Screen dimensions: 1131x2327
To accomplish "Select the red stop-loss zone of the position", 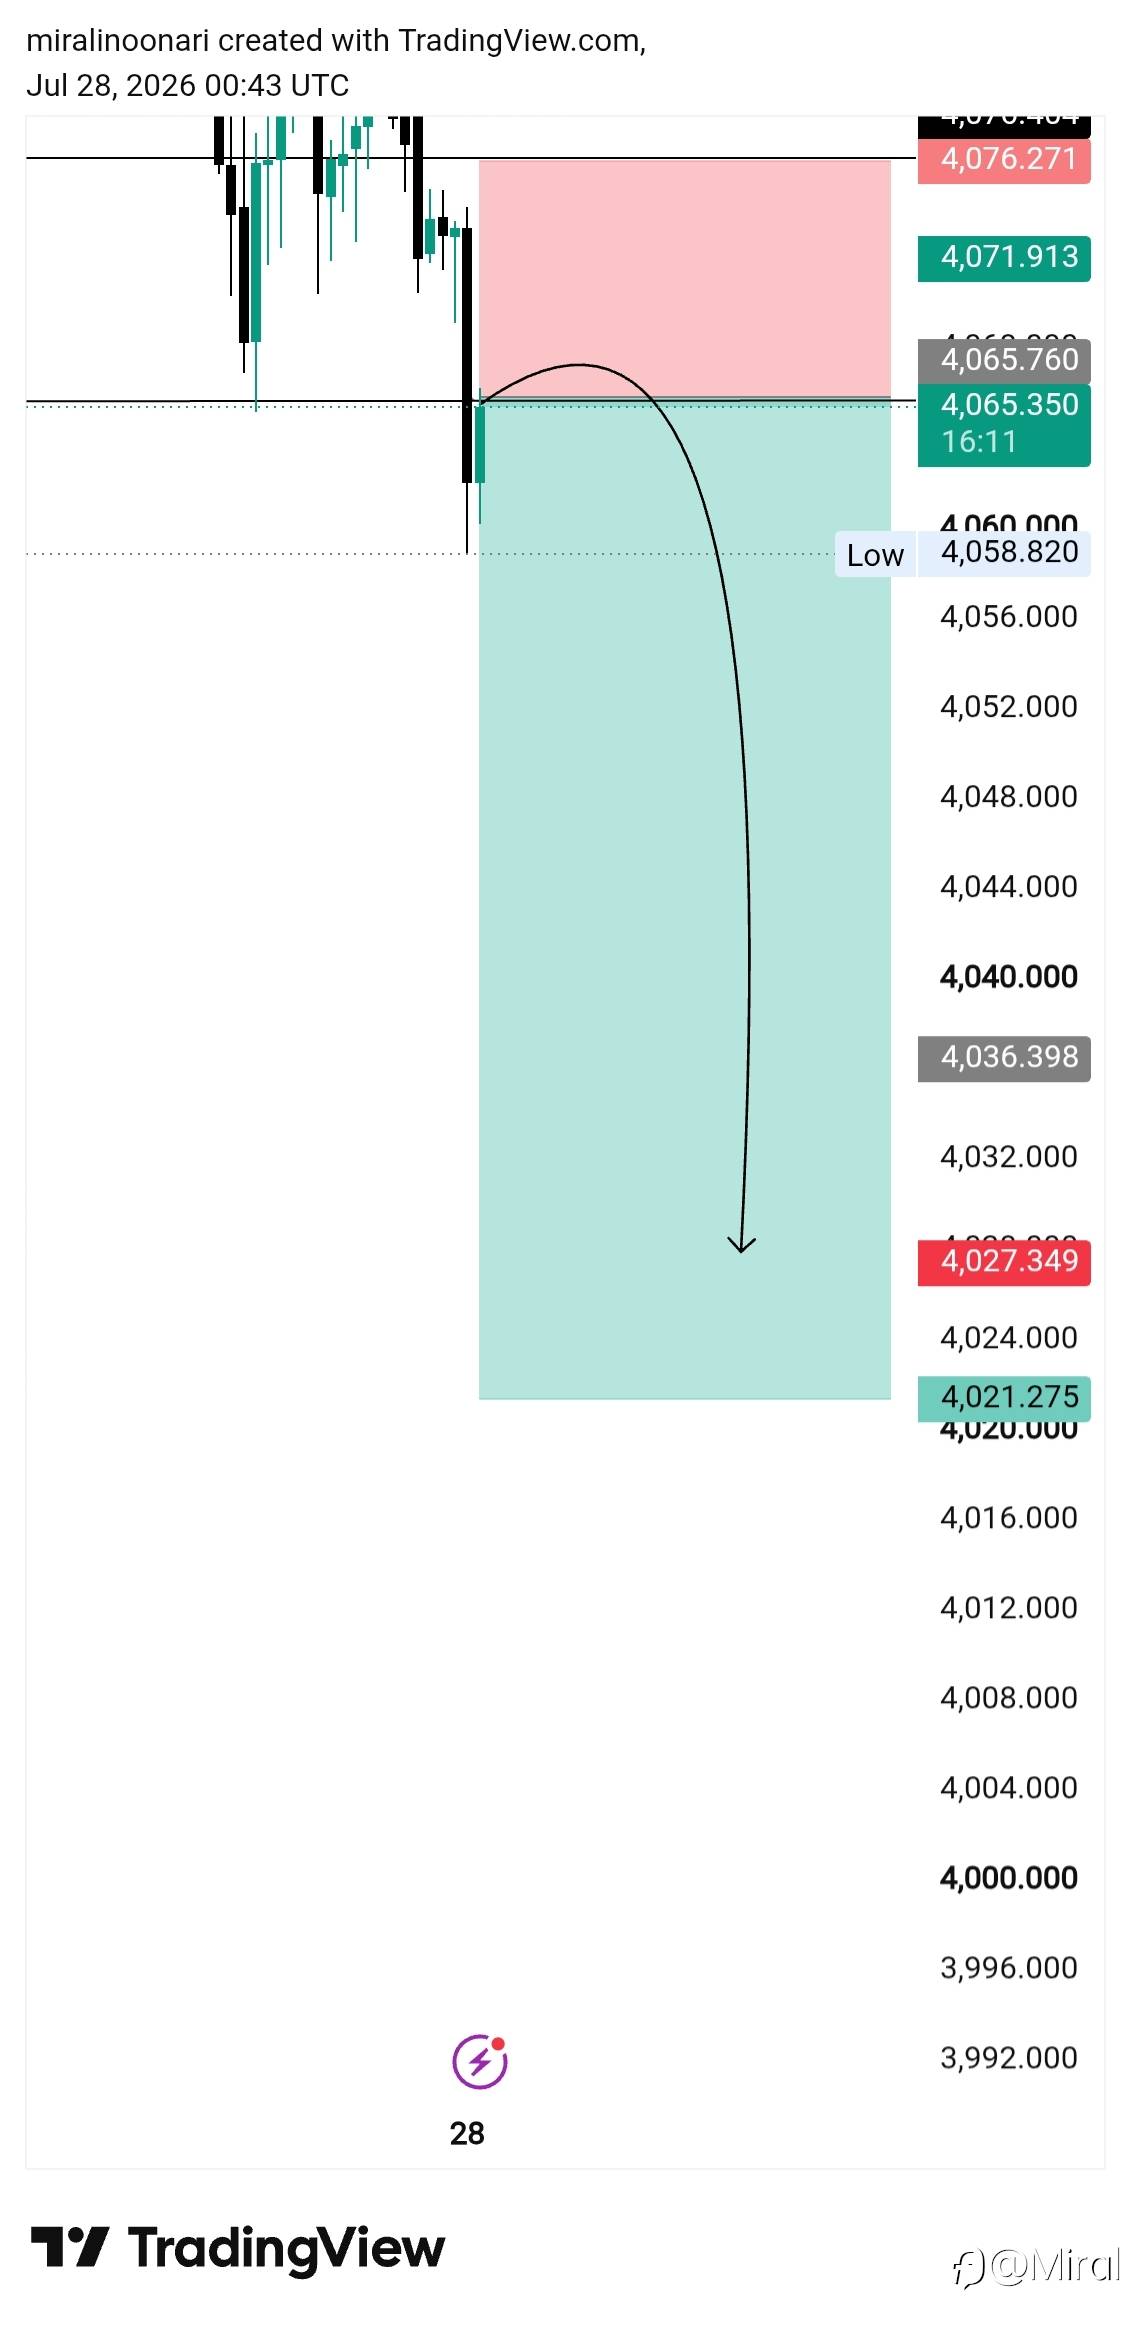I will click(685, 279).
